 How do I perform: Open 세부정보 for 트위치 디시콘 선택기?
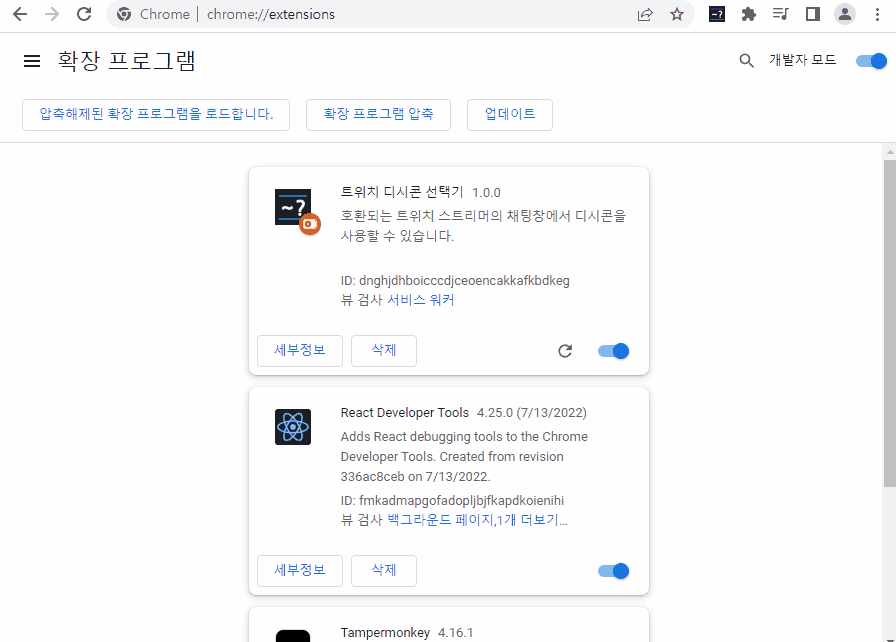(x=300, y=351)
